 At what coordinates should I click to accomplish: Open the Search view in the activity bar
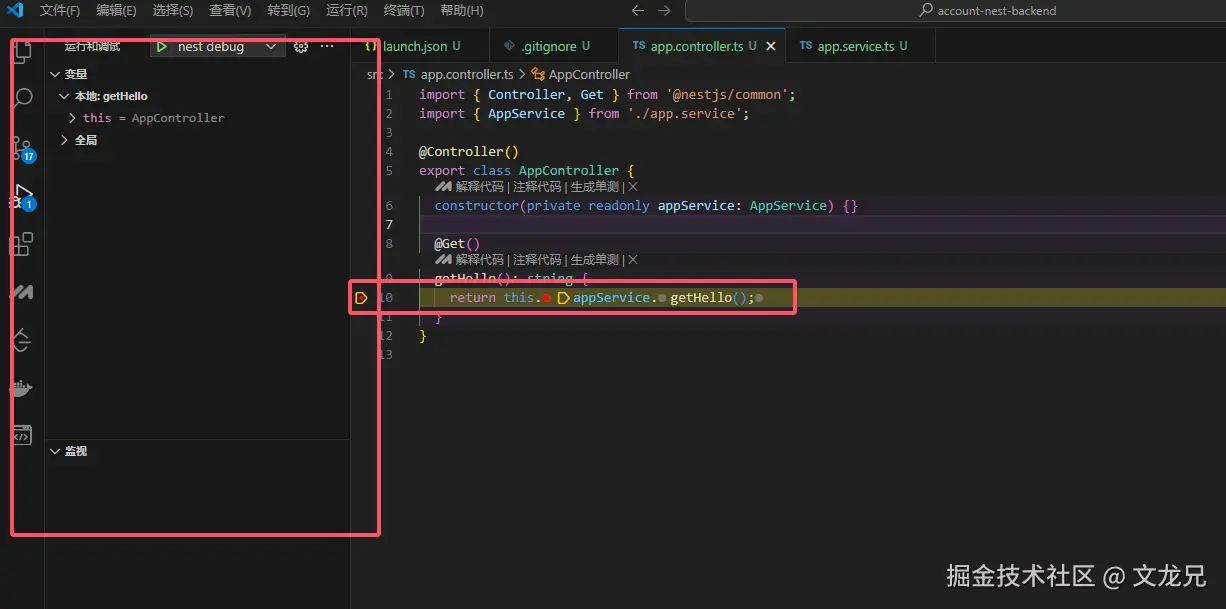tap(21, 98)
